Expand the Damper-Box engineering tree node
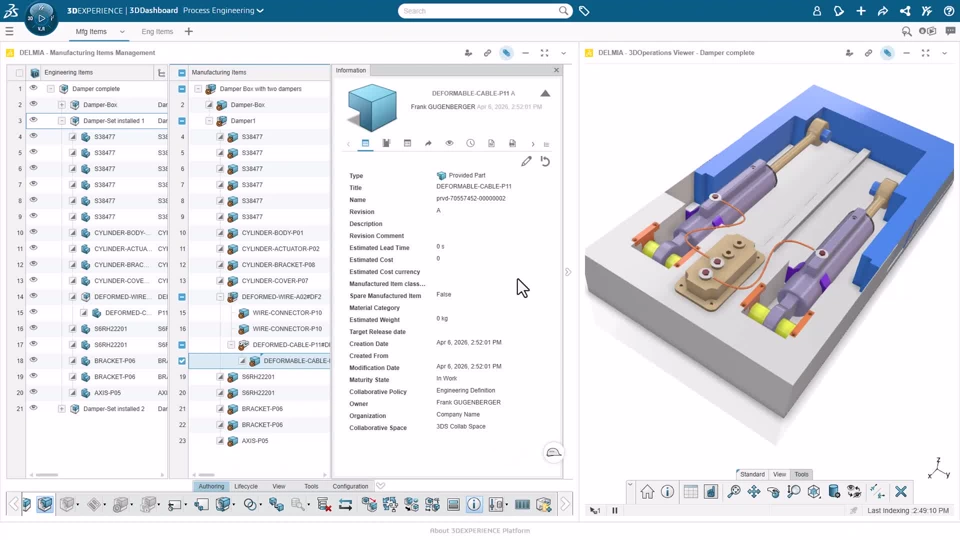This screenshot has height=540, width=960. pos(61,105)
